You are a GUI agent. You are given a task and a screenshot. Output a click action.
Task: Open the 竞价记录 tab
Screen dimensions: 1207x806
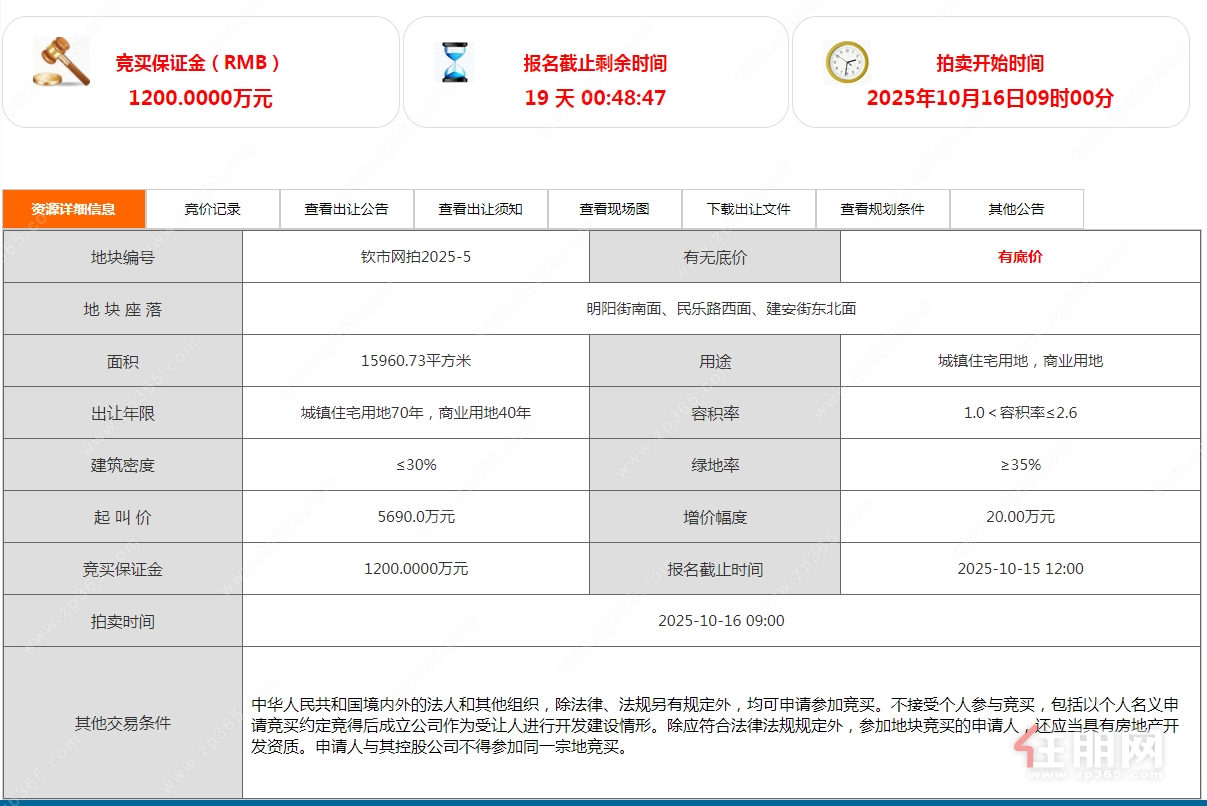[213, 209]
